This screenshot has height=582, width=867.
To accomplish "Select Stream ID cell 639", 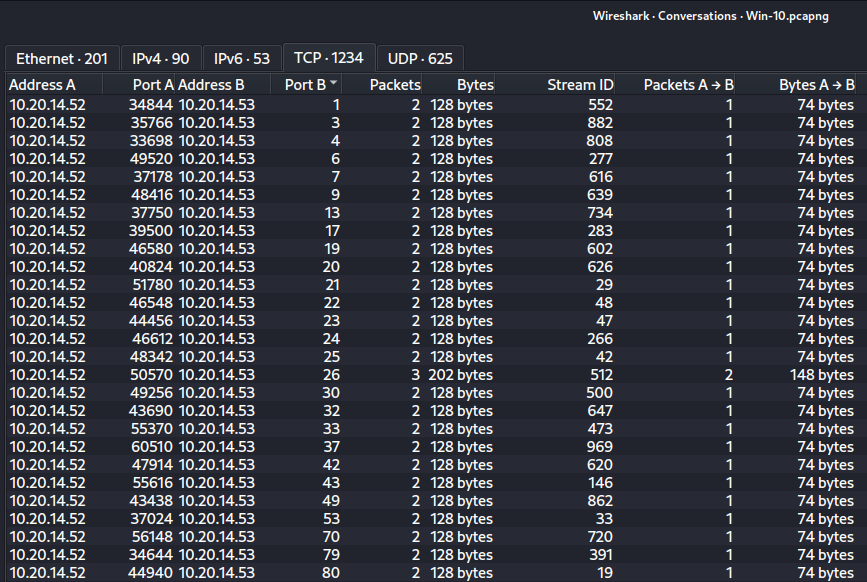I will click(600, 195).
